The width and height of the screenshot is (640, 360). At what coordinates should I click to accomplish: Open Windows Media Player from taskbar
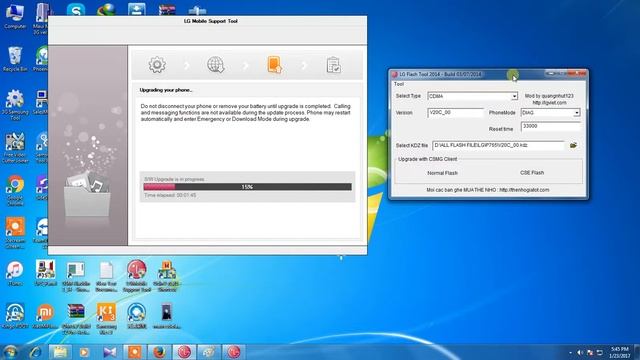84,352
